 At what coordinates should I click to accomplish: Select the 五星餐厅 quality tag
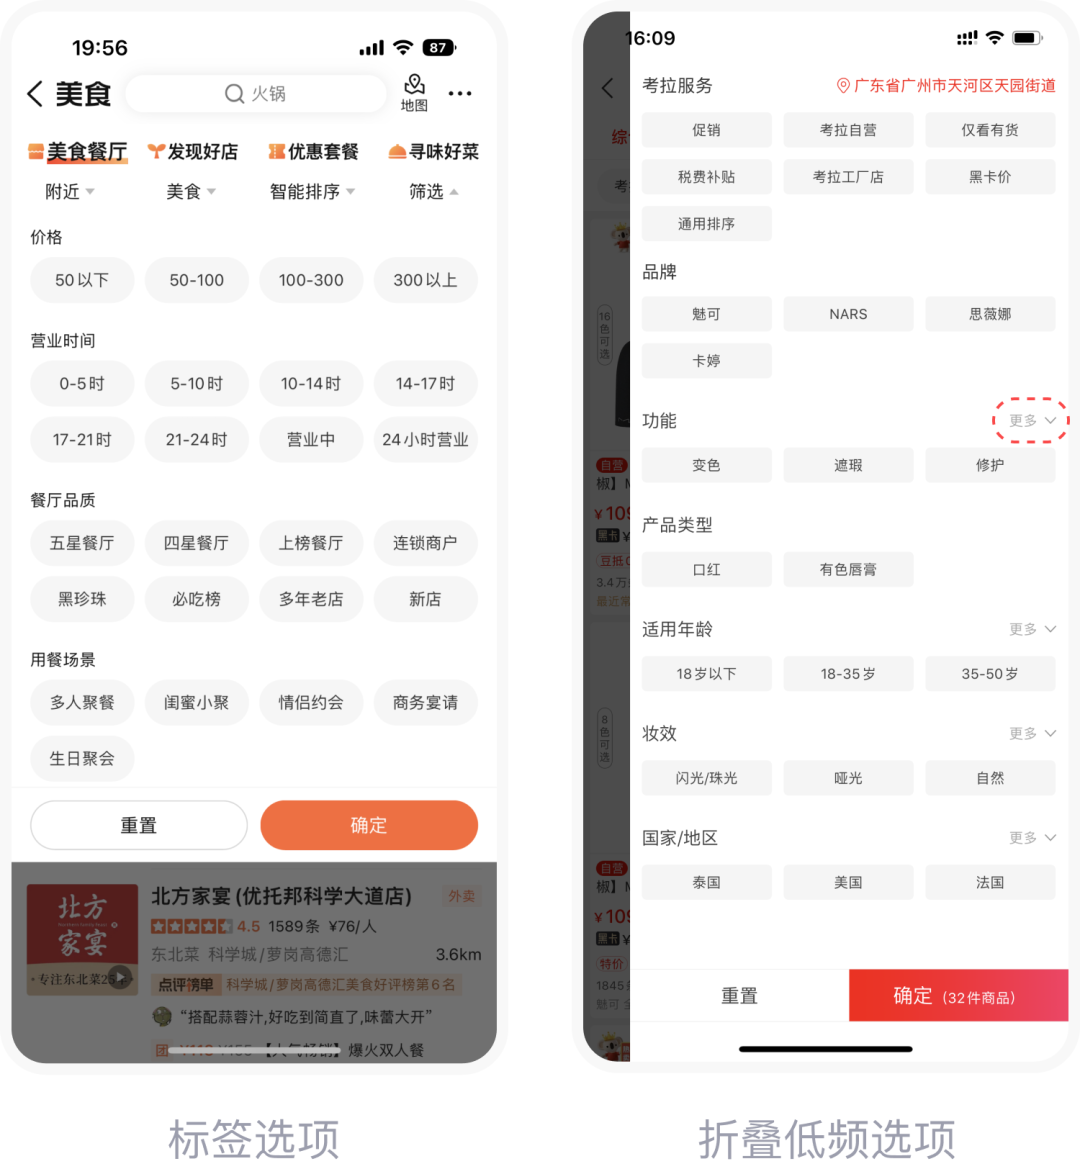click(82, 543)
